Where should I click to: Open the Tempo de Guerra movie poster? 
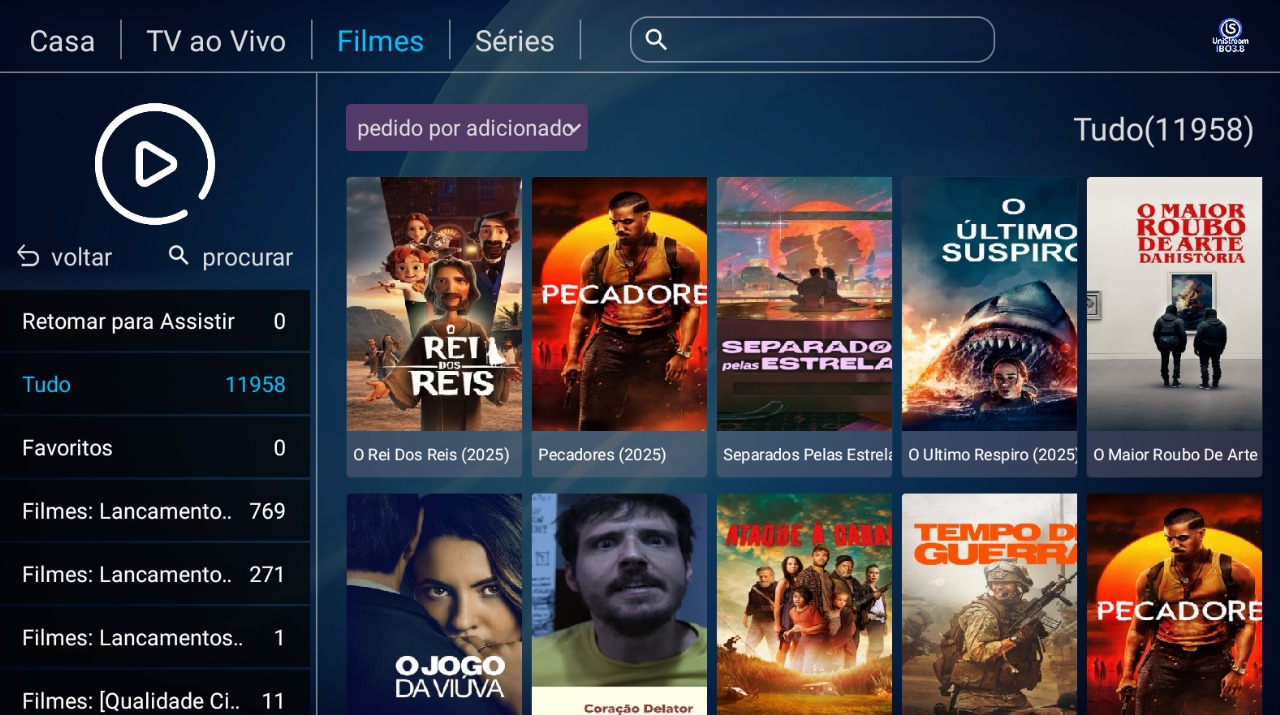(x=989, y=604)
